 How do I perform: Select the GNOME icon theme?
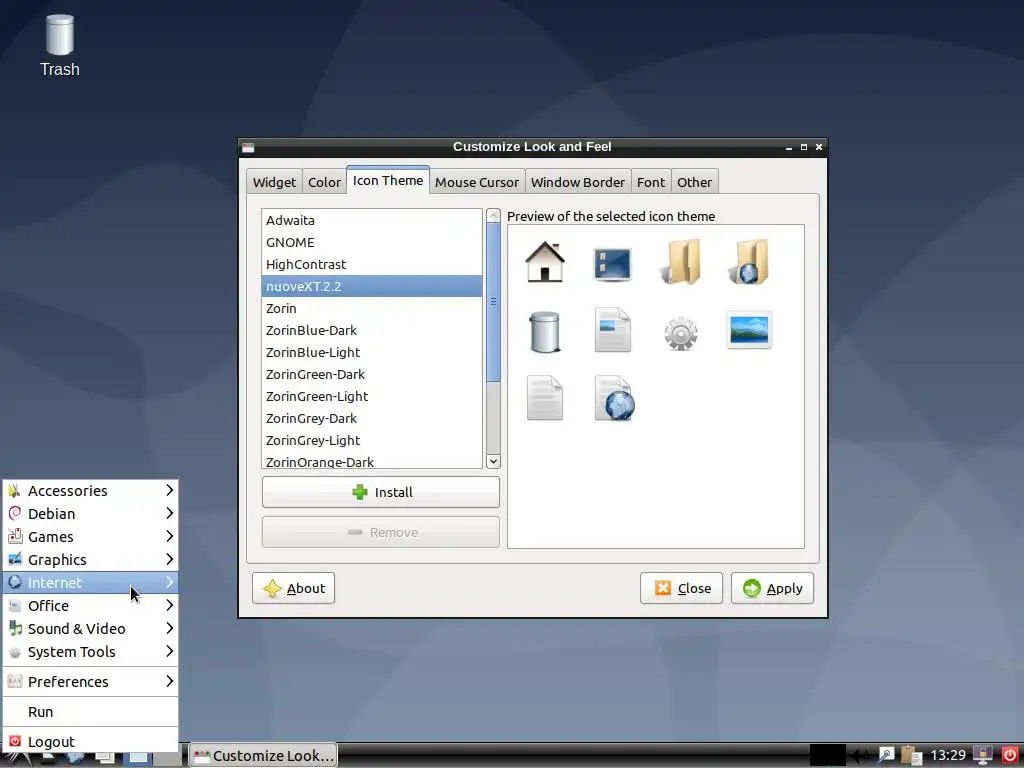(372, 242)
